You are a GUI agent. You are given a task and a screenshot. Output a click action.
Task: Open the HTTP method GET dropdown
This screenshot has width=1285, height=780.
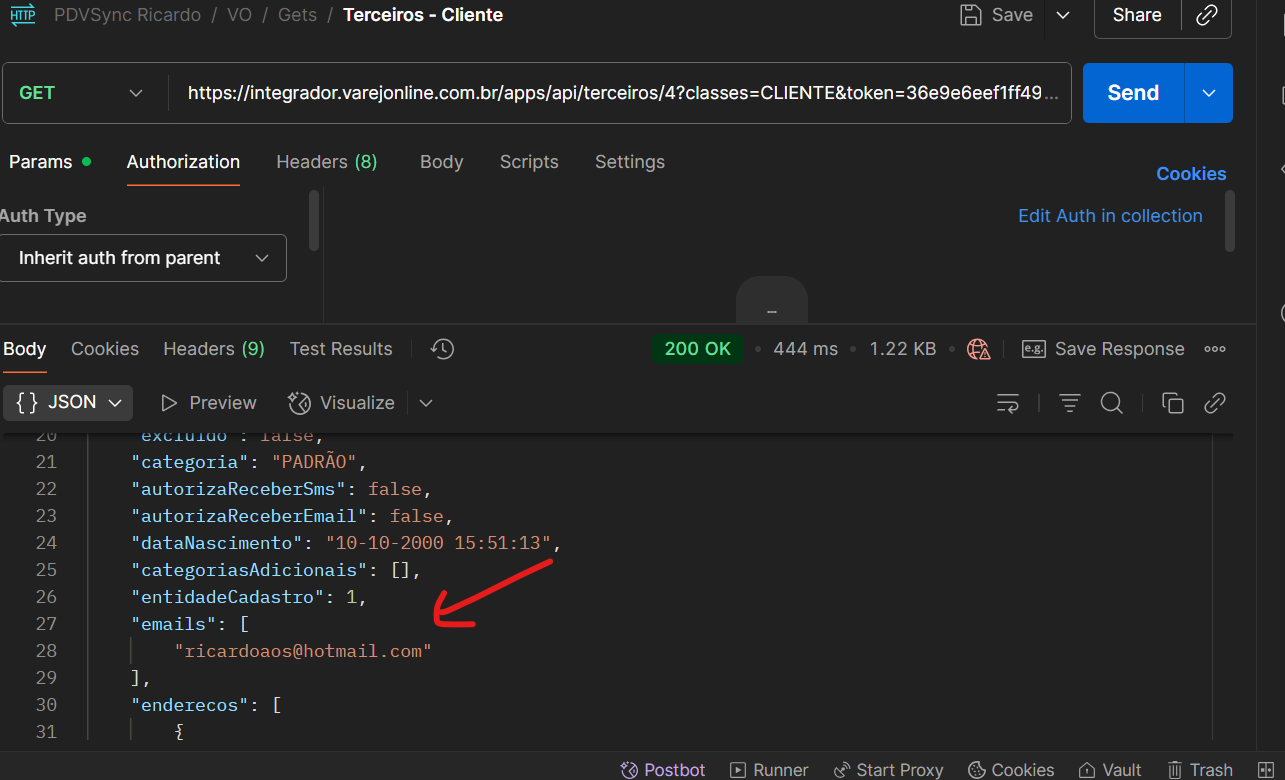coord(82,93)
